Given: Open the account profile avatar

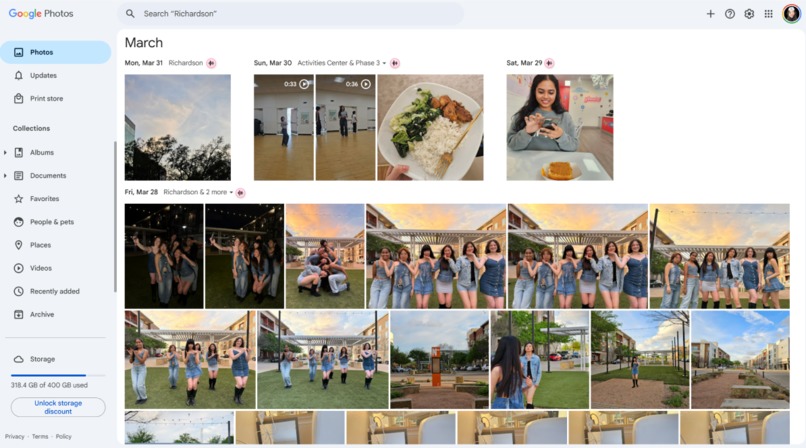Looking at the screenshot, I should (x=791, y=14).
